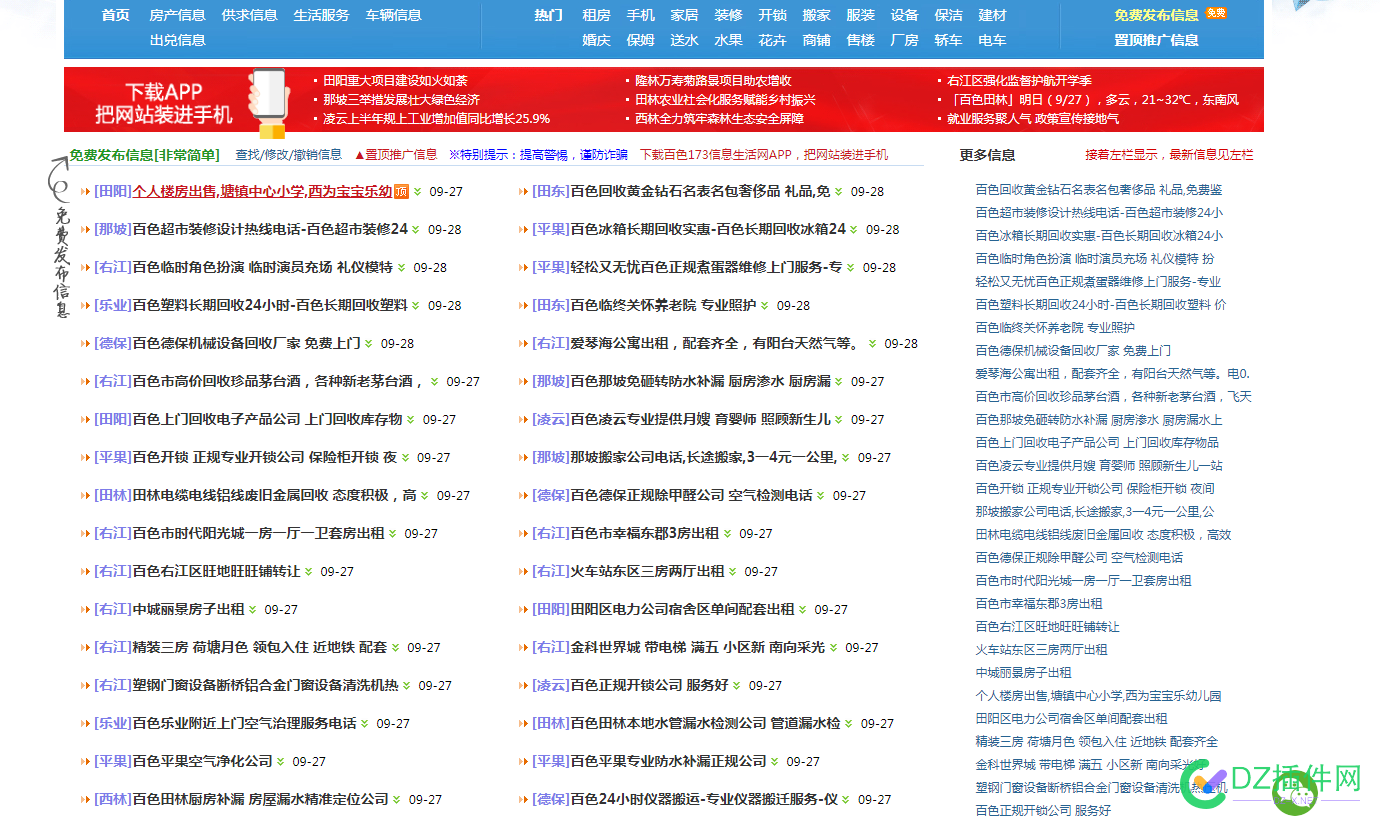1380x824 pixels.
Task: Click the 免费 badge beside 免费发布信息
Action: (1216, 14)
